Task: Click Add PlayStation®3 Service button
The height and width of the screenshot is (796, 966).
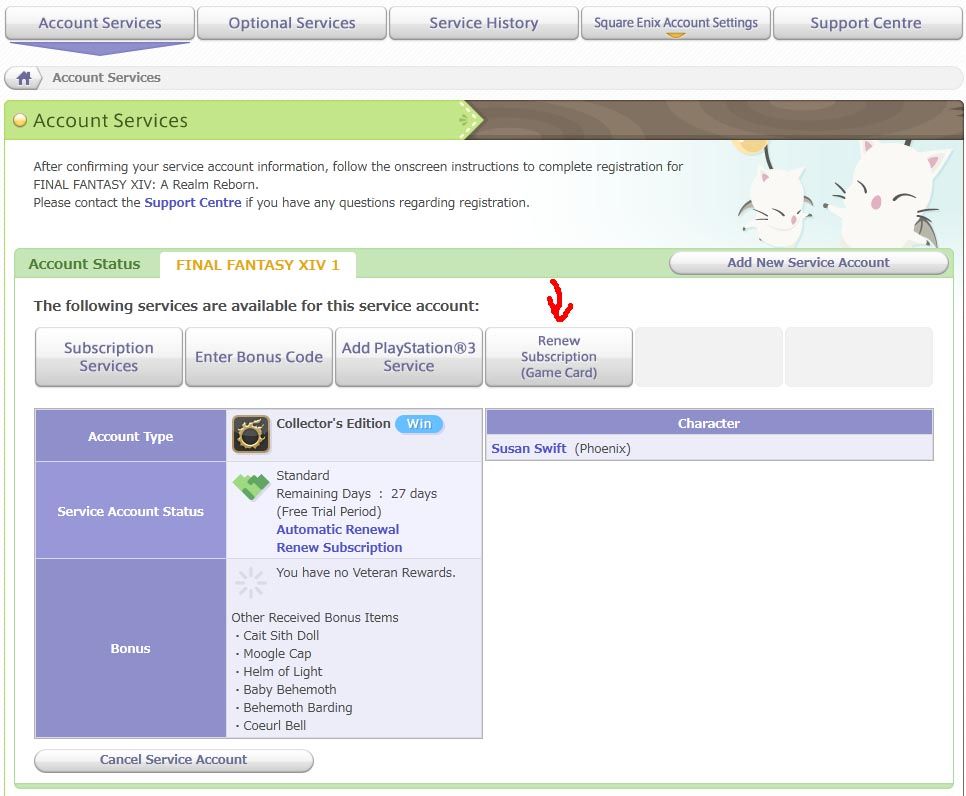Action: pyautogui.click(x=409, y=357)
